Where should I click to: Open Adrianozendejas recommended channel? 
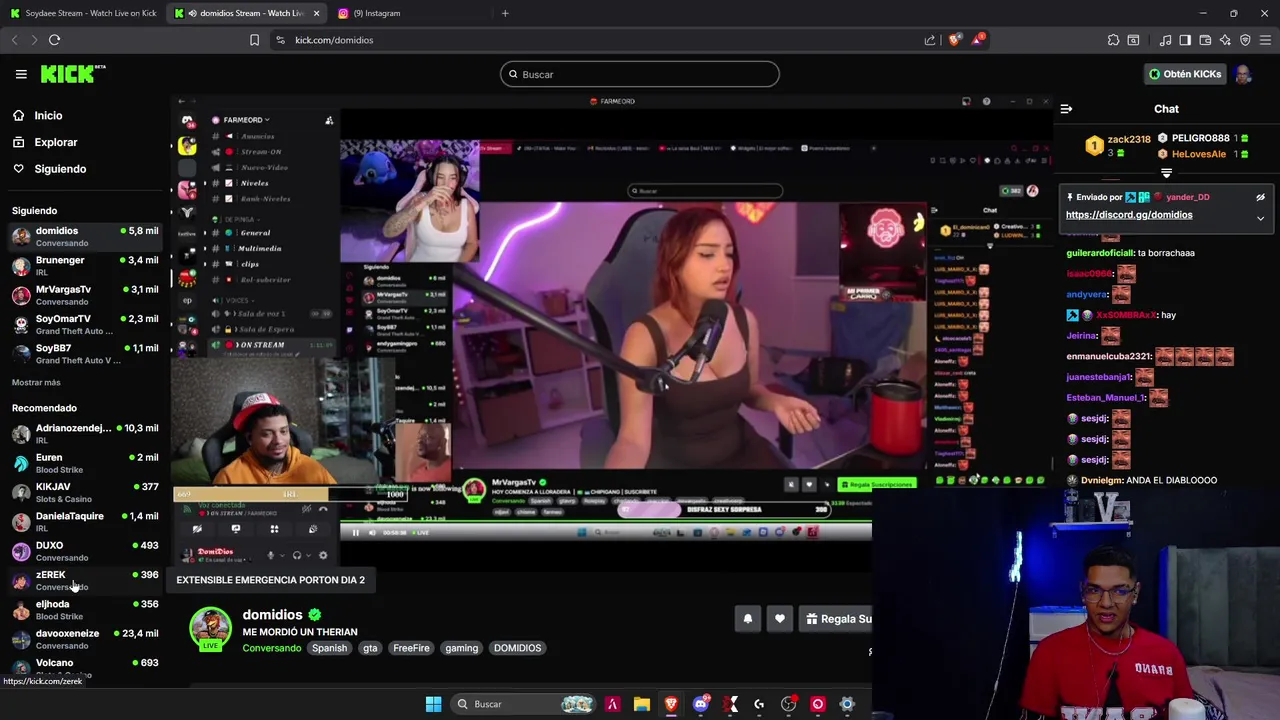pyautogui.click(x=85, y=433)
